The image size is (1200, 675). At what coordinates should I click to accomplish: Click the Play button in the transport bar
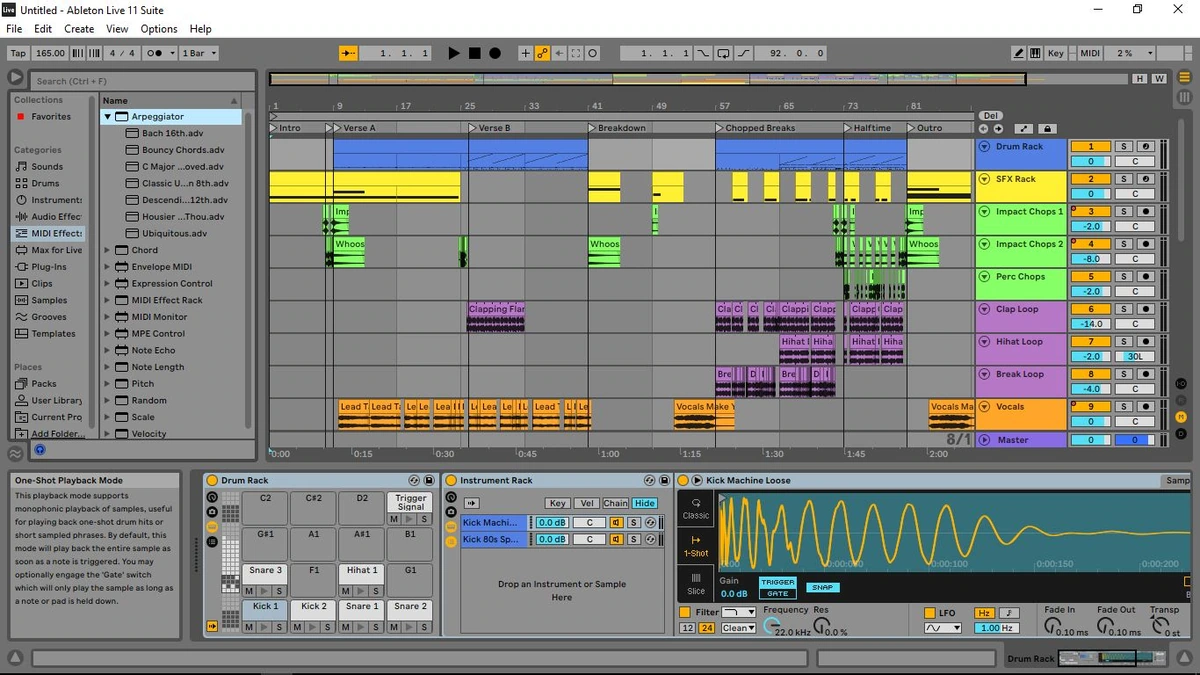pos(453,53)
